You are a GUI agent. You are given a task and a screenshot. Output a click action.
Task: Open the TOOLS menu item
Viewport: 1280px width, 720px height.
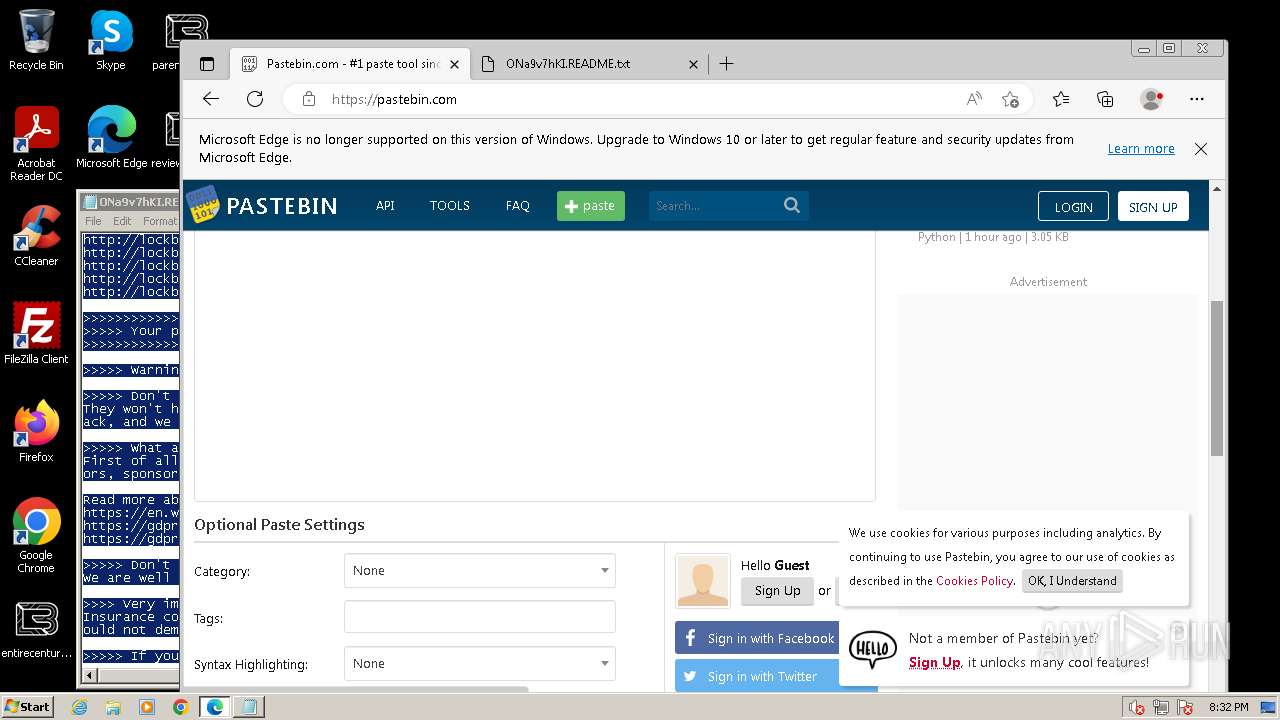point(450,205)
